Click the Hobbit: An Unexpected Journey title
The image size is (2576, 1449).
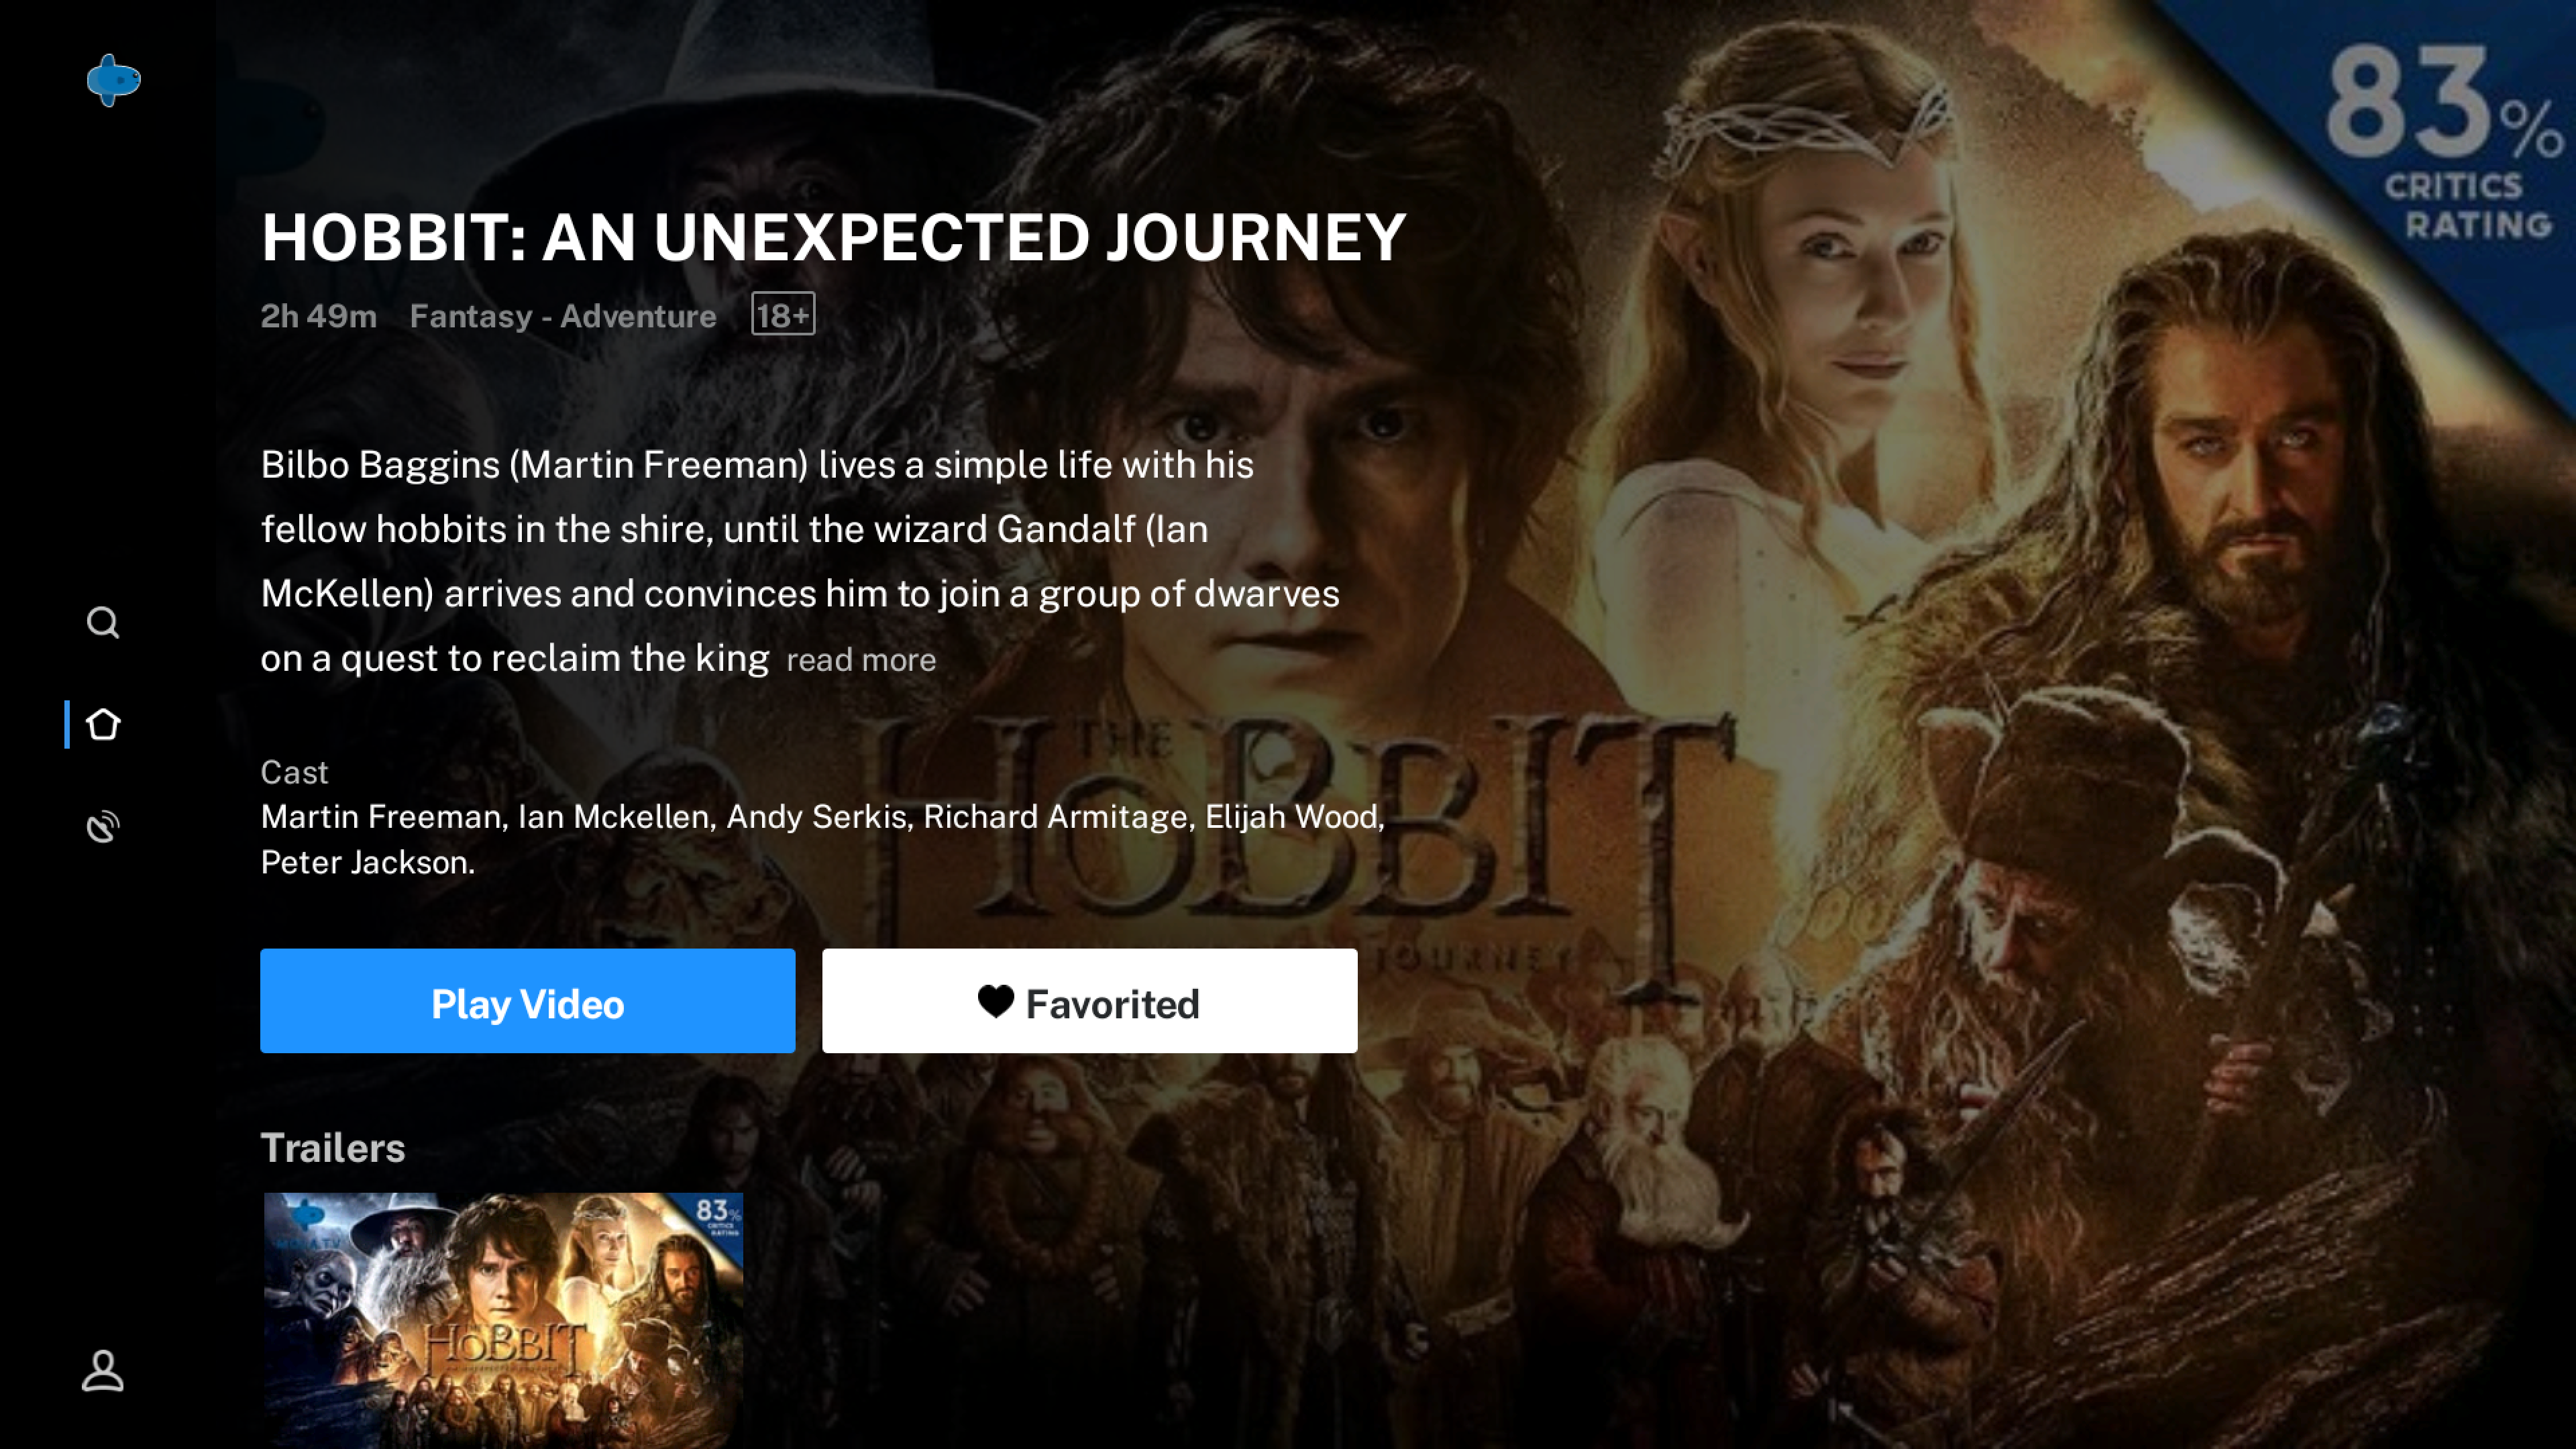click(x=833, y=238)
